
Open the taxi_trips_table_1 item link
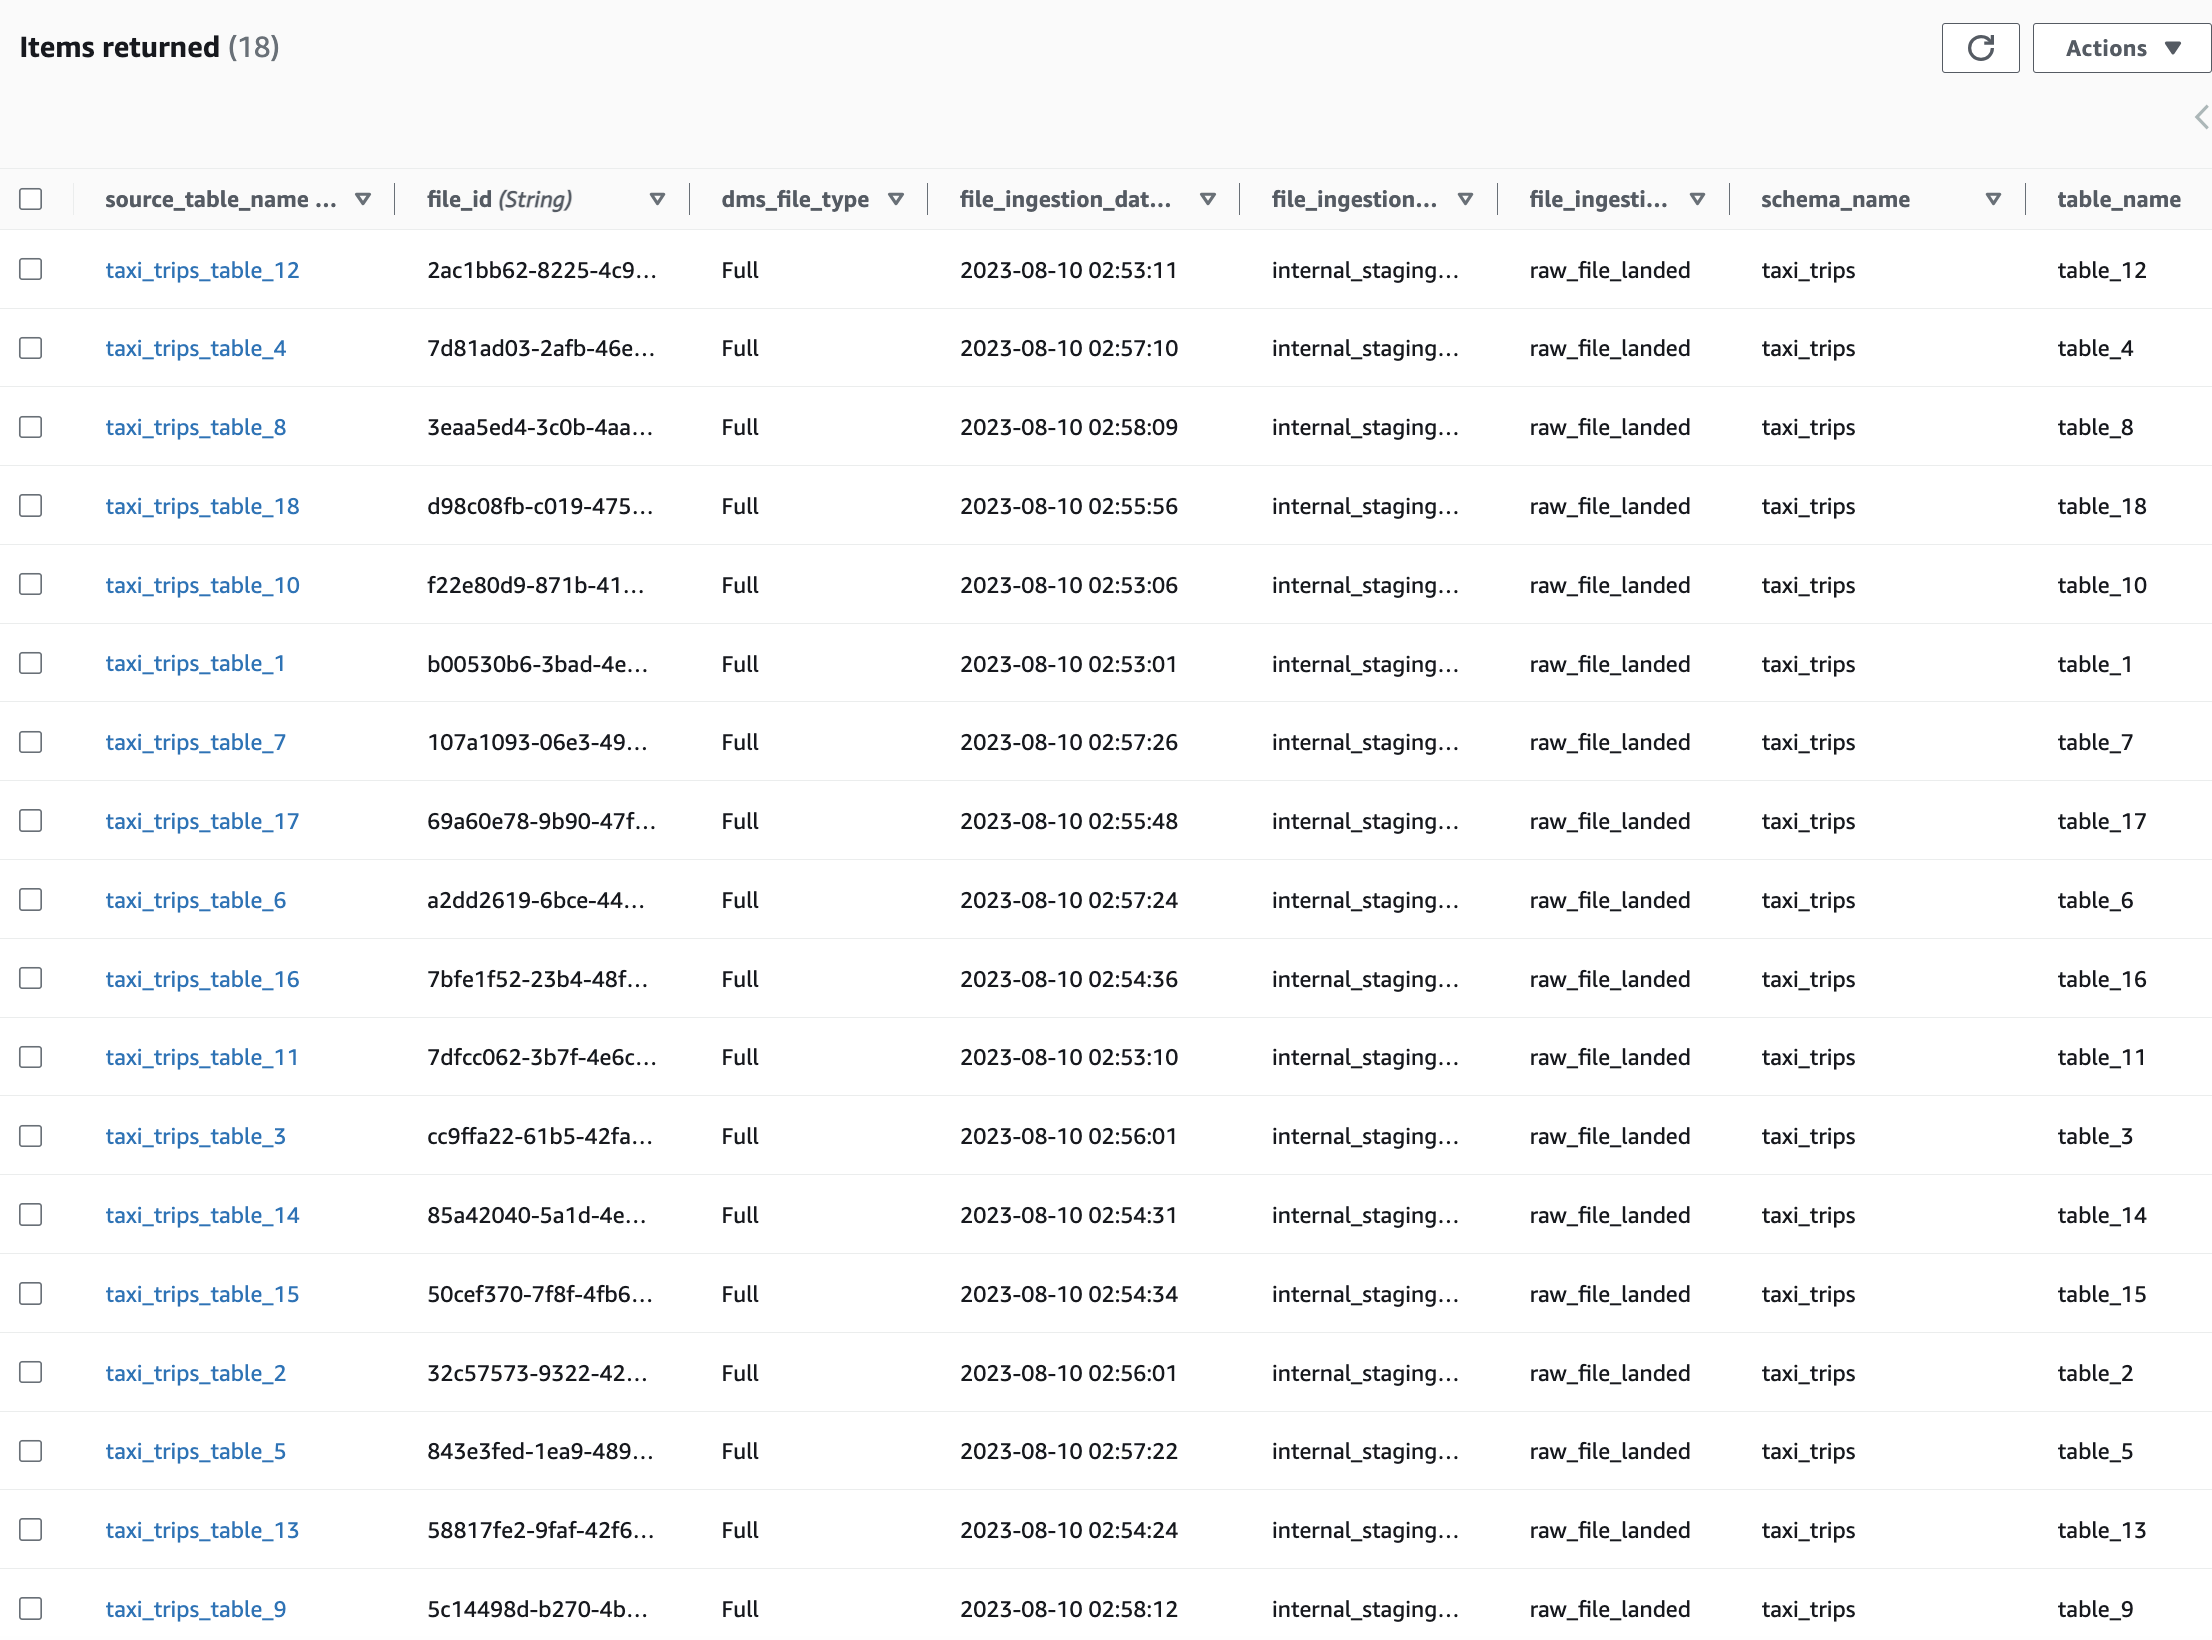click(194, 663)
